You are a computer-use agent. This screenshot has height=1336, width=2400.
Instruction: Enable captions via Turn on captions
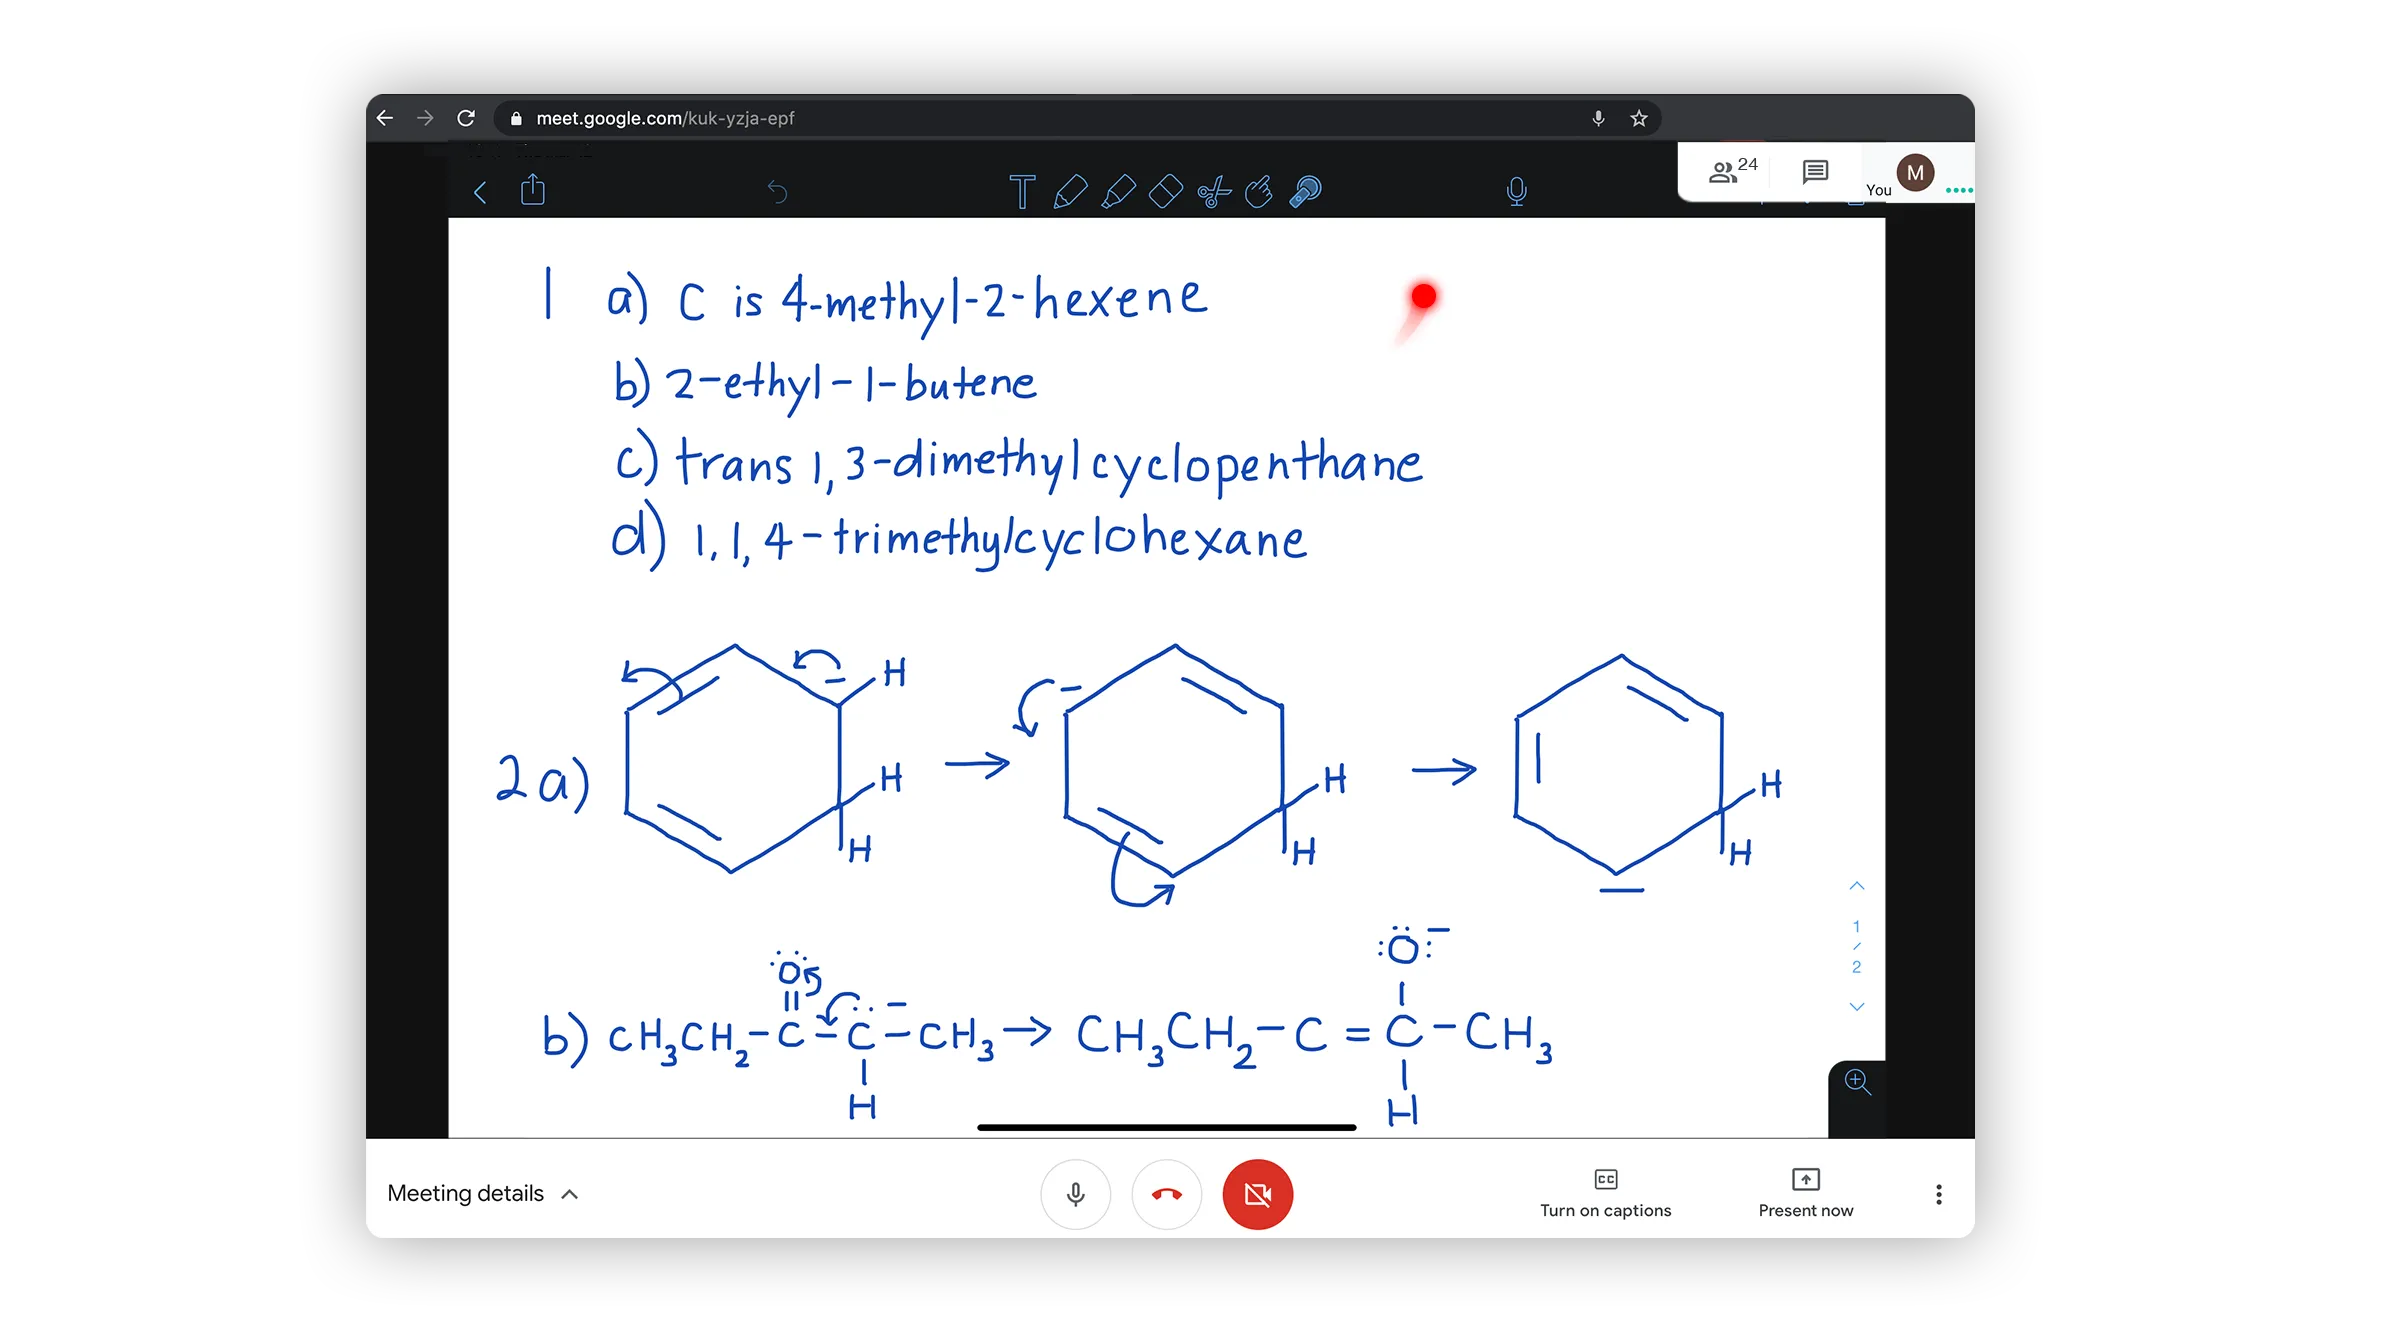1609,1191
